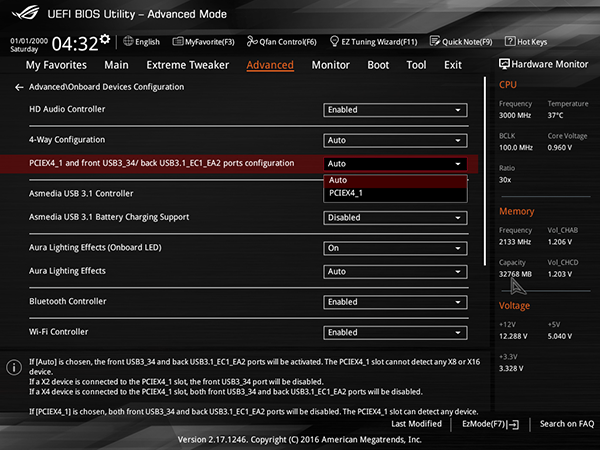The width and height of the screenshot is (600, 450).
Task: Click the settings gear next to the clock
Action: (x=105, y=39)
